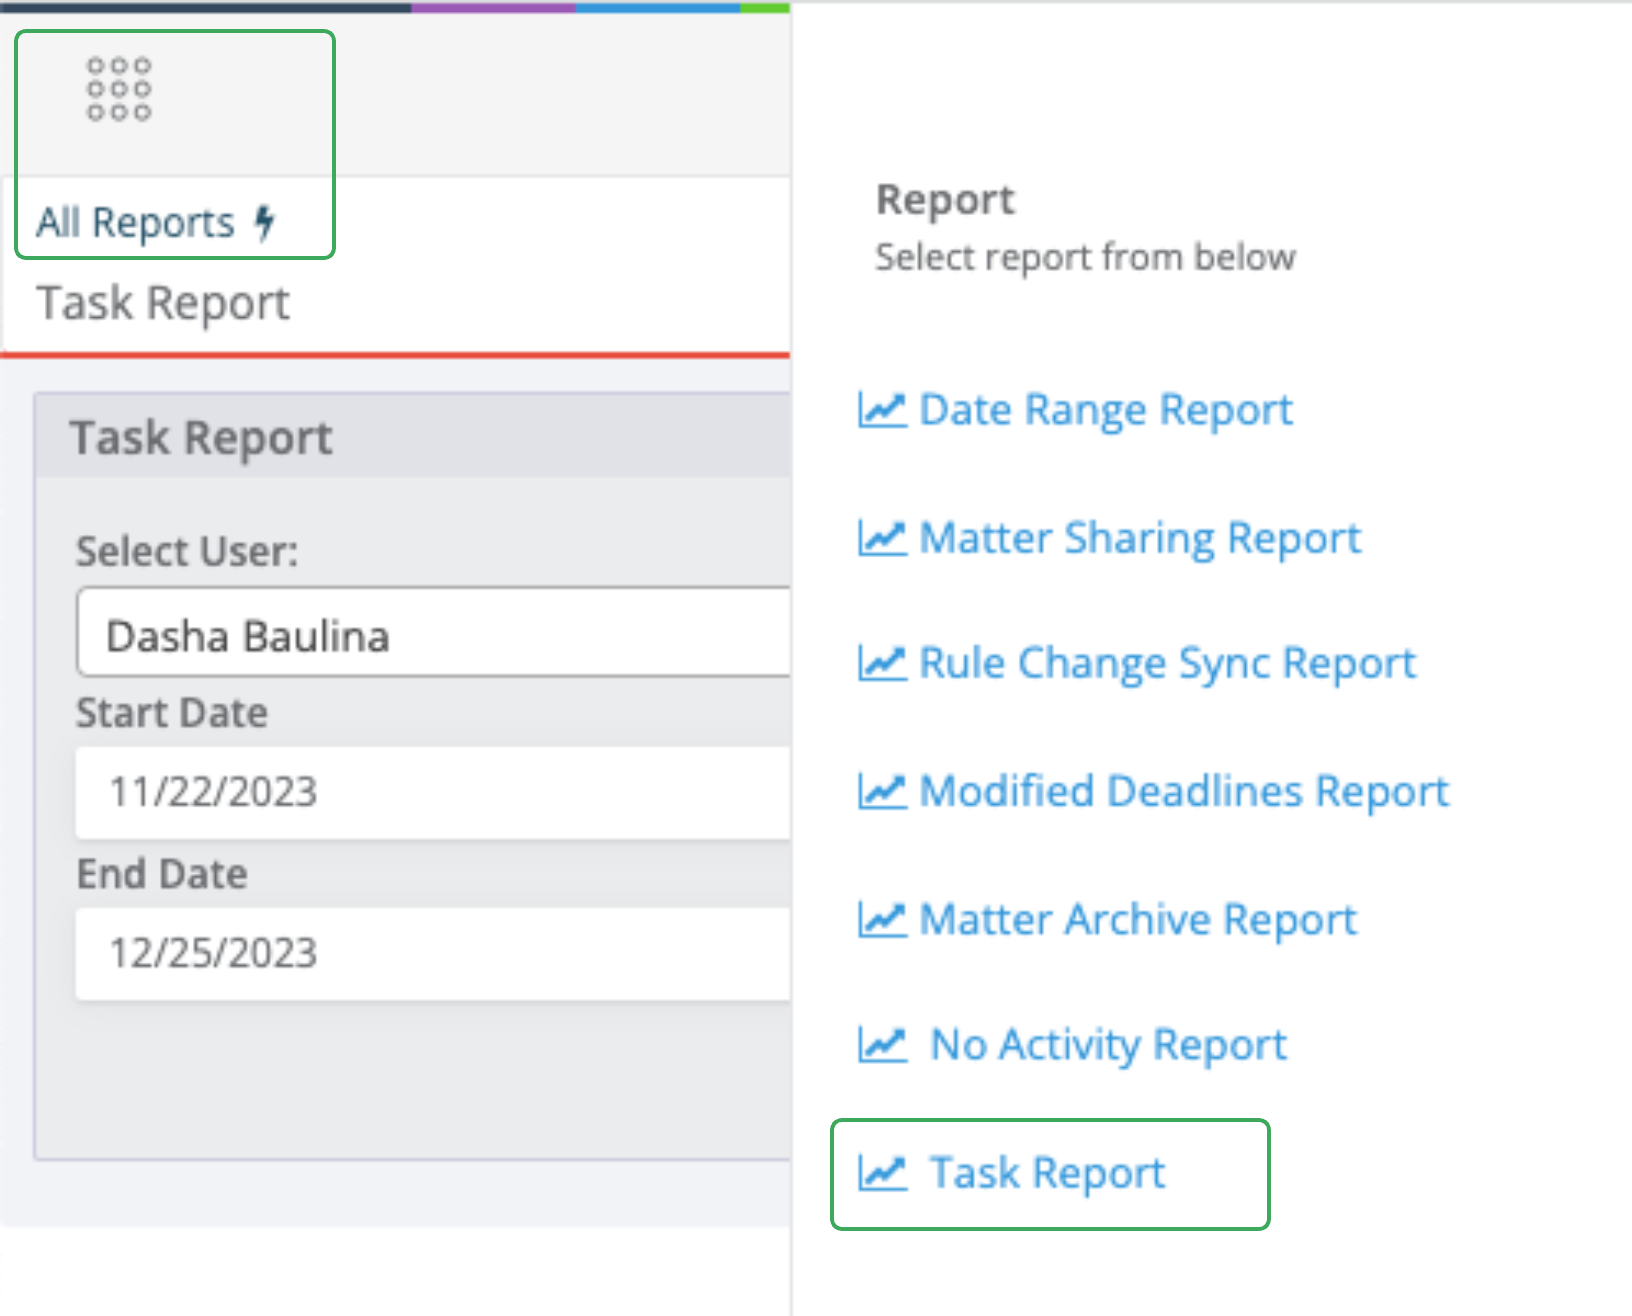Open Task Report in the report list
The width and height of the screenshot is (1632, 1316).
pyautogui.click(x=1047, y=1173)
